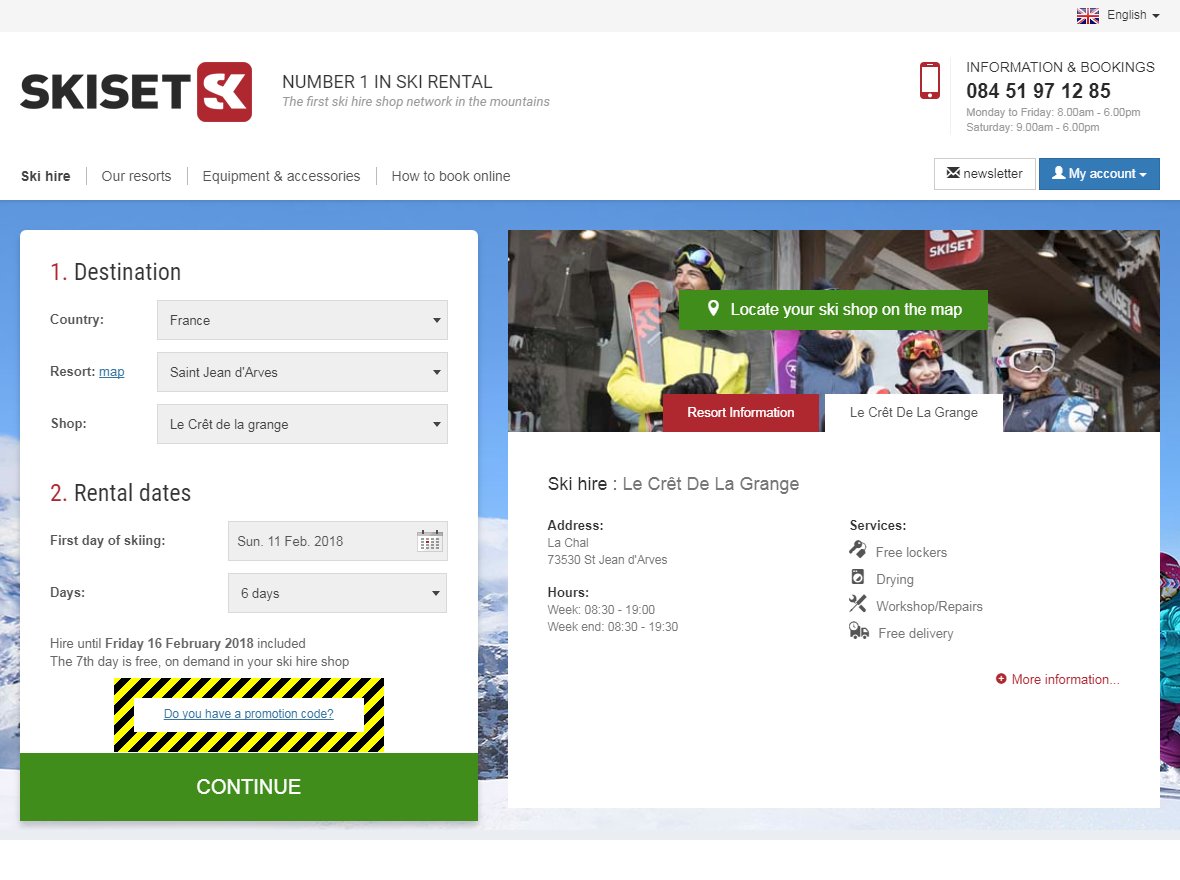Click the Free delivery truck icon
The image size is (1180, 880).
[859, 631]
